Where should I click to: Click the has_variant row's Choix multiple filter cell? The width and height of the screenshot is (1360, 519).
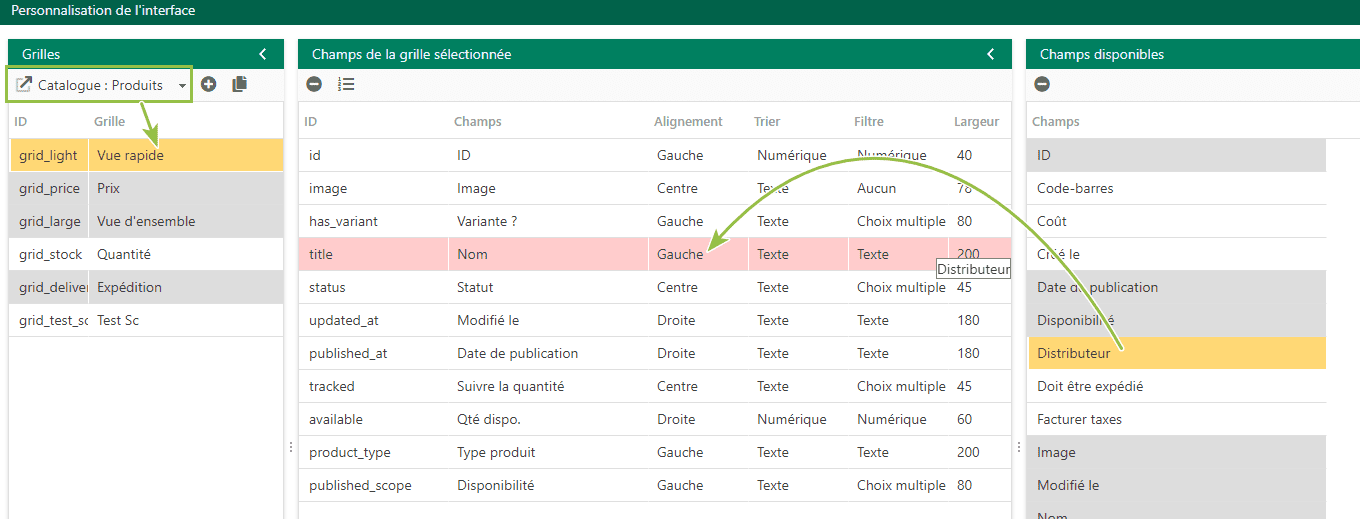point(900,221)
